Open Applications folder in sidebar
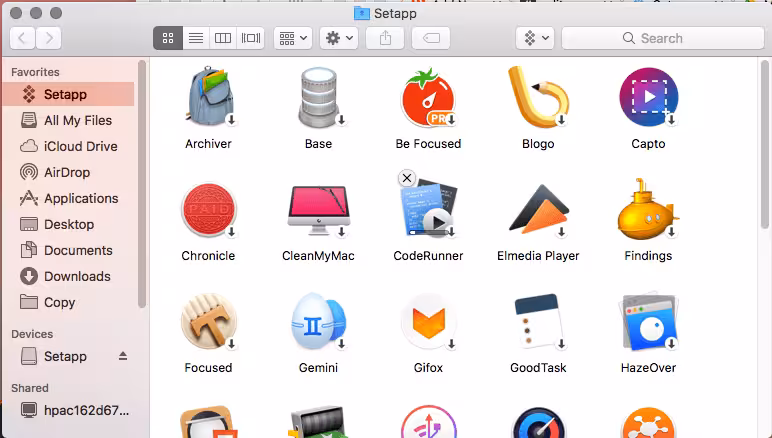Screen dimensions: 772x438 click(68, 198)
